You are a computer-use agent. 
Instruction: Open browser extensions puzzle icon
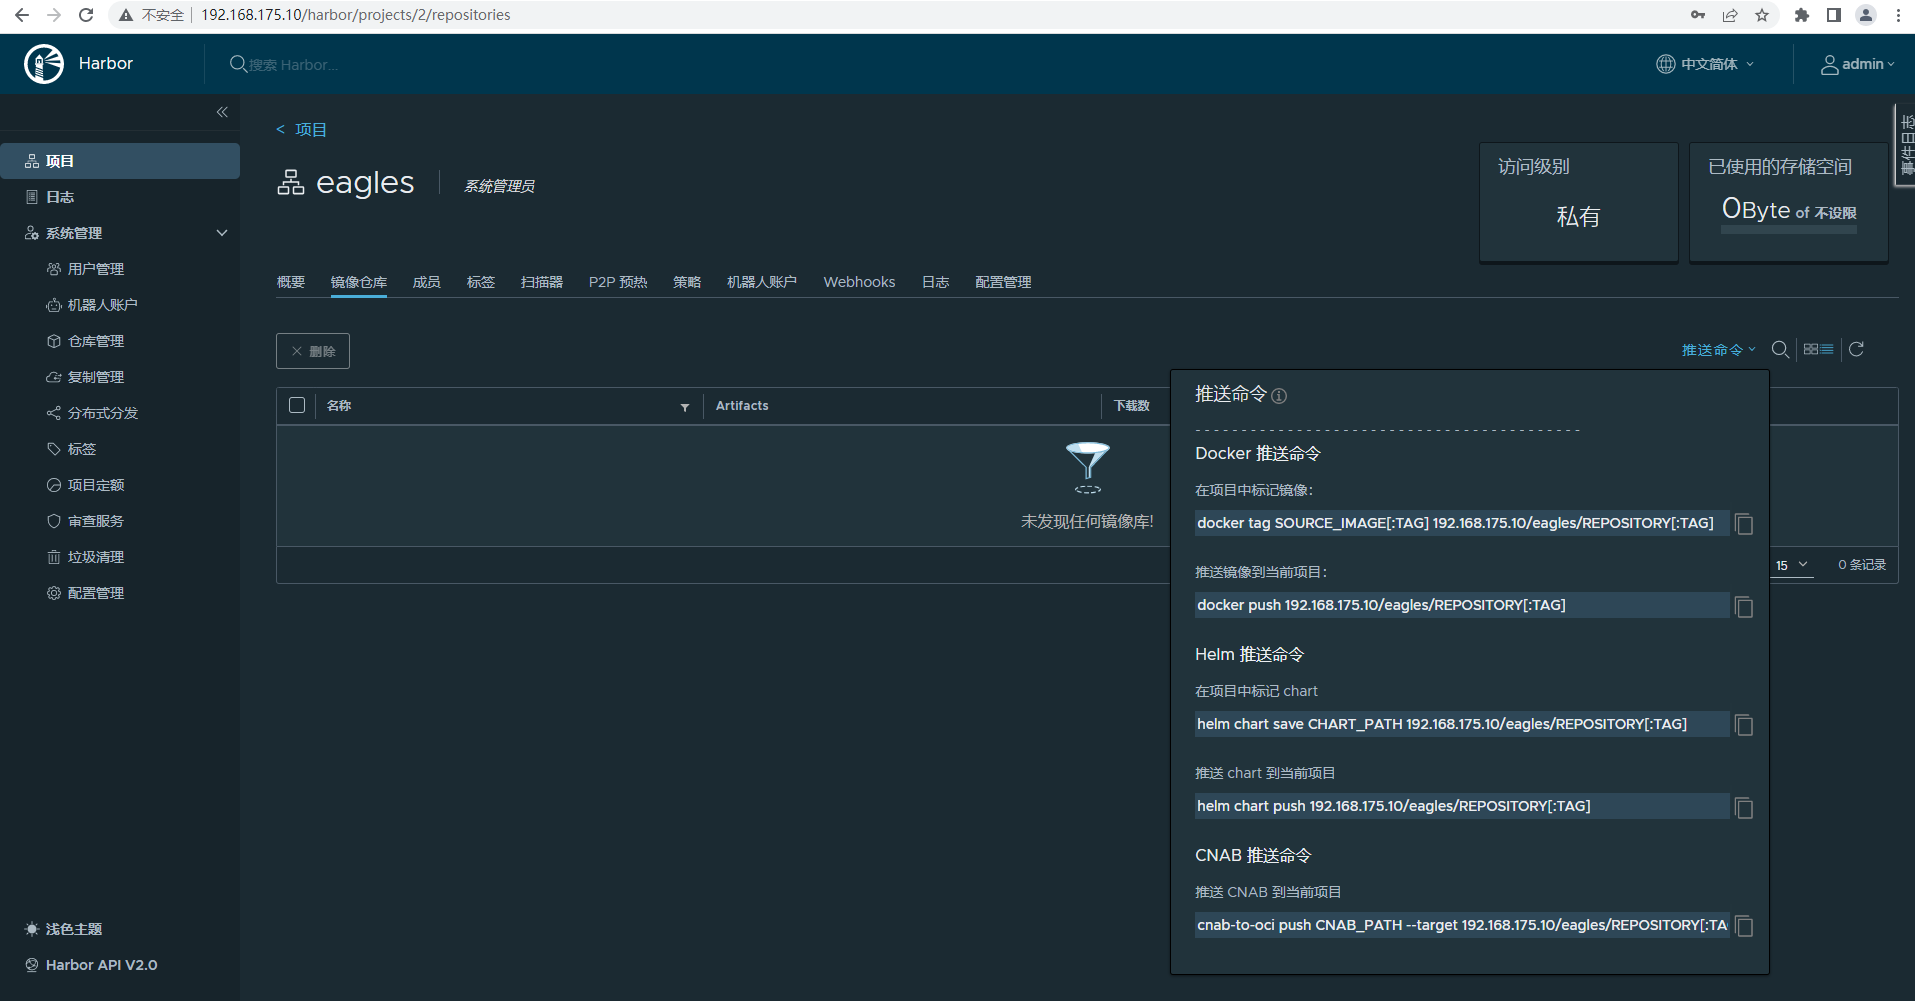pos(1802,15)
